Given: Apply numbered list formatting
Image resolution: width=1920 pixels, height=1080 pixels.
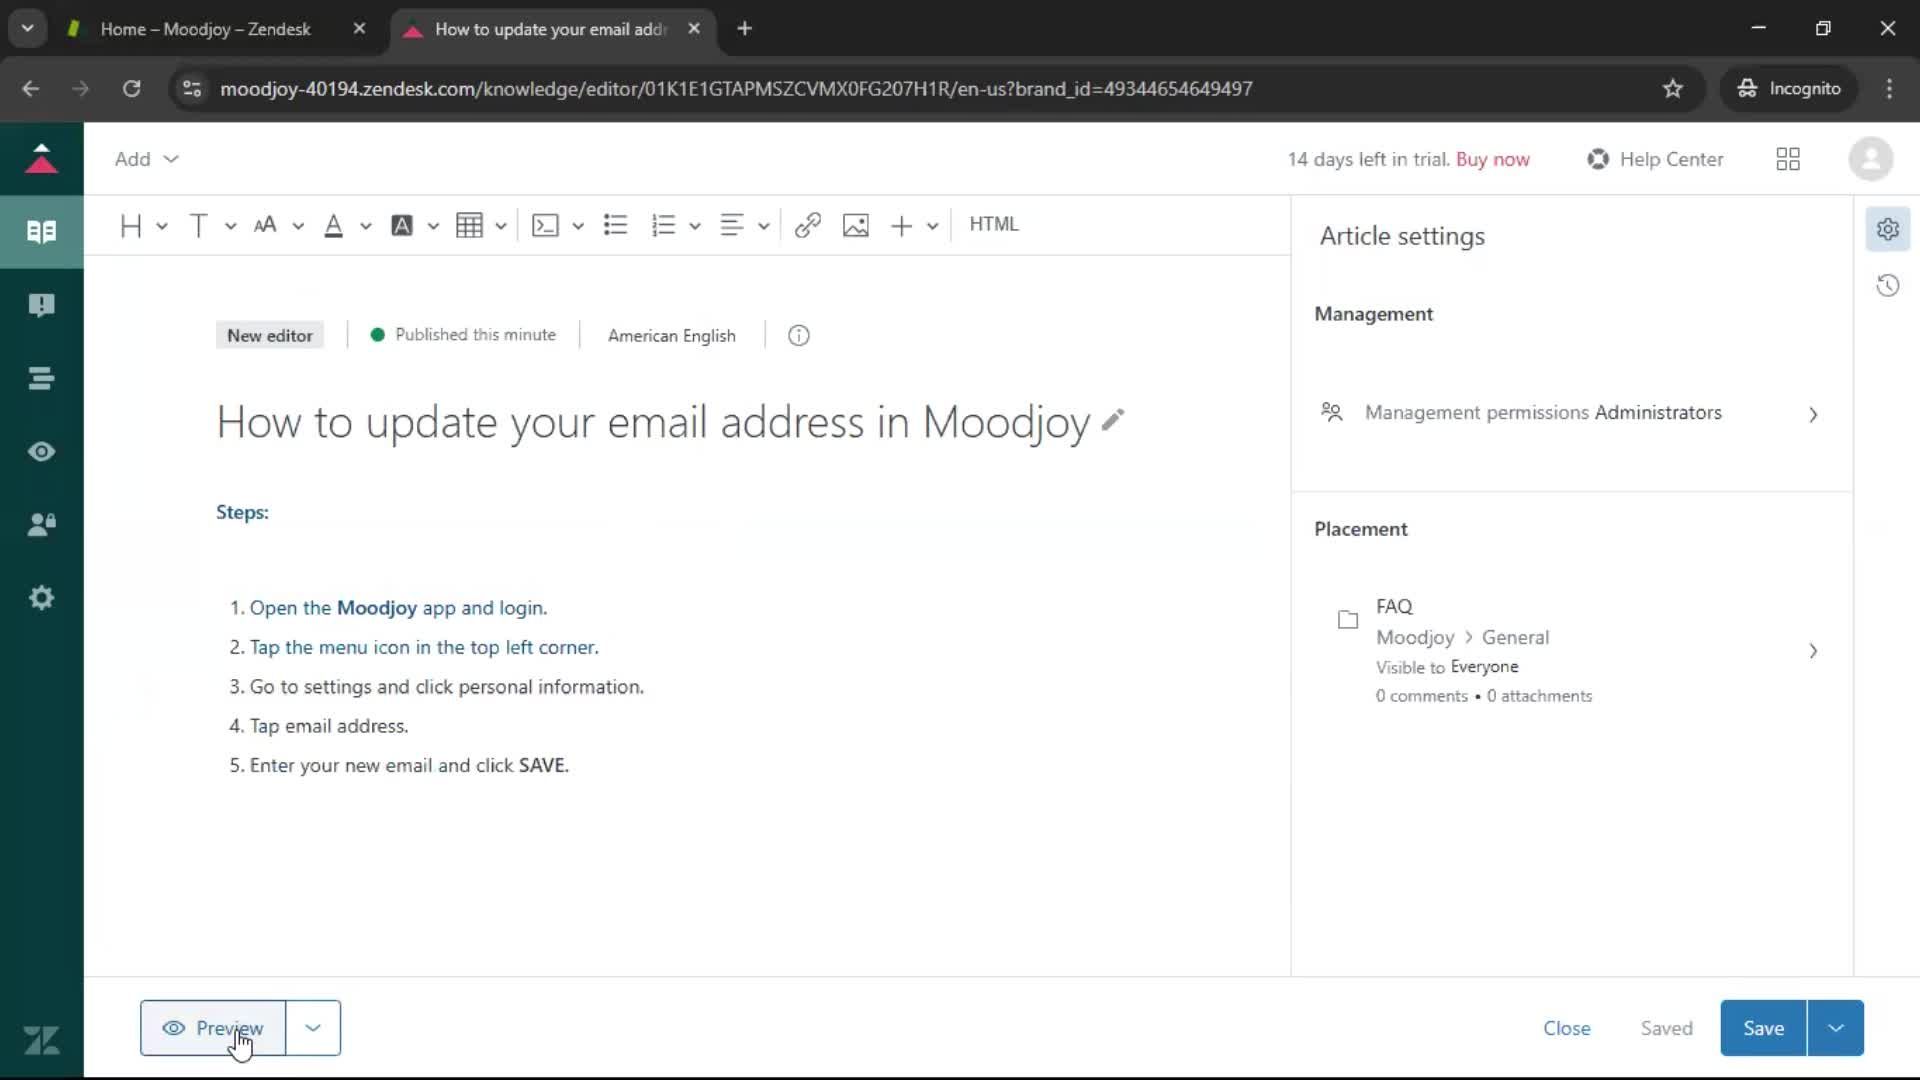Looking at the screenshot, I should [x=663, y=225].
